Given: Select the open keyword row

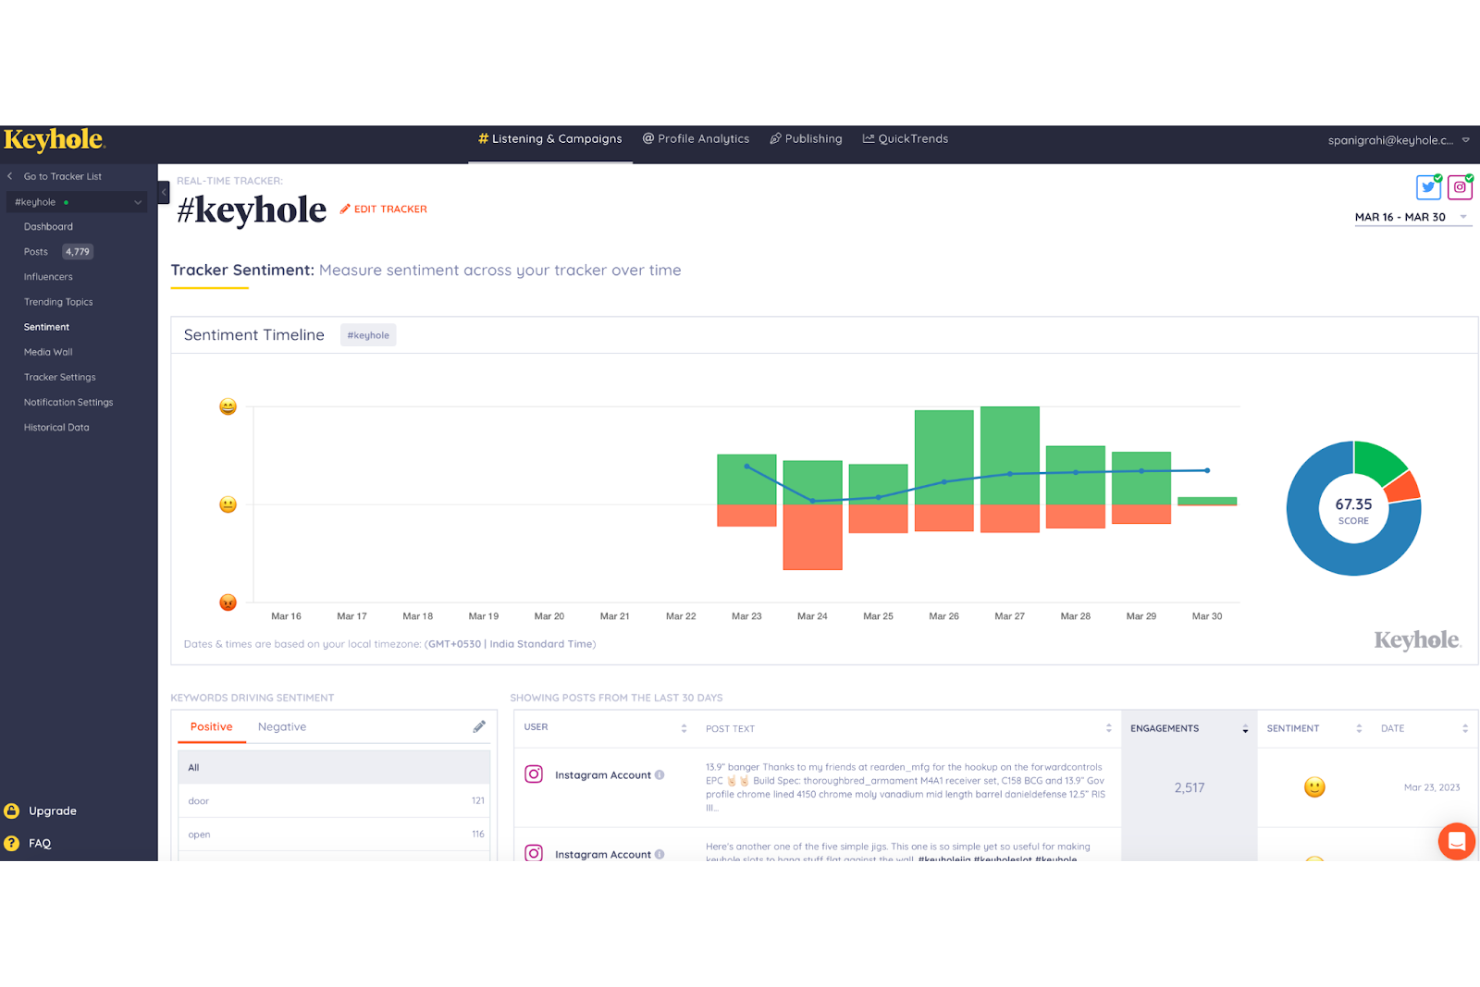Looking at the screenshot, I should point(334,834).
